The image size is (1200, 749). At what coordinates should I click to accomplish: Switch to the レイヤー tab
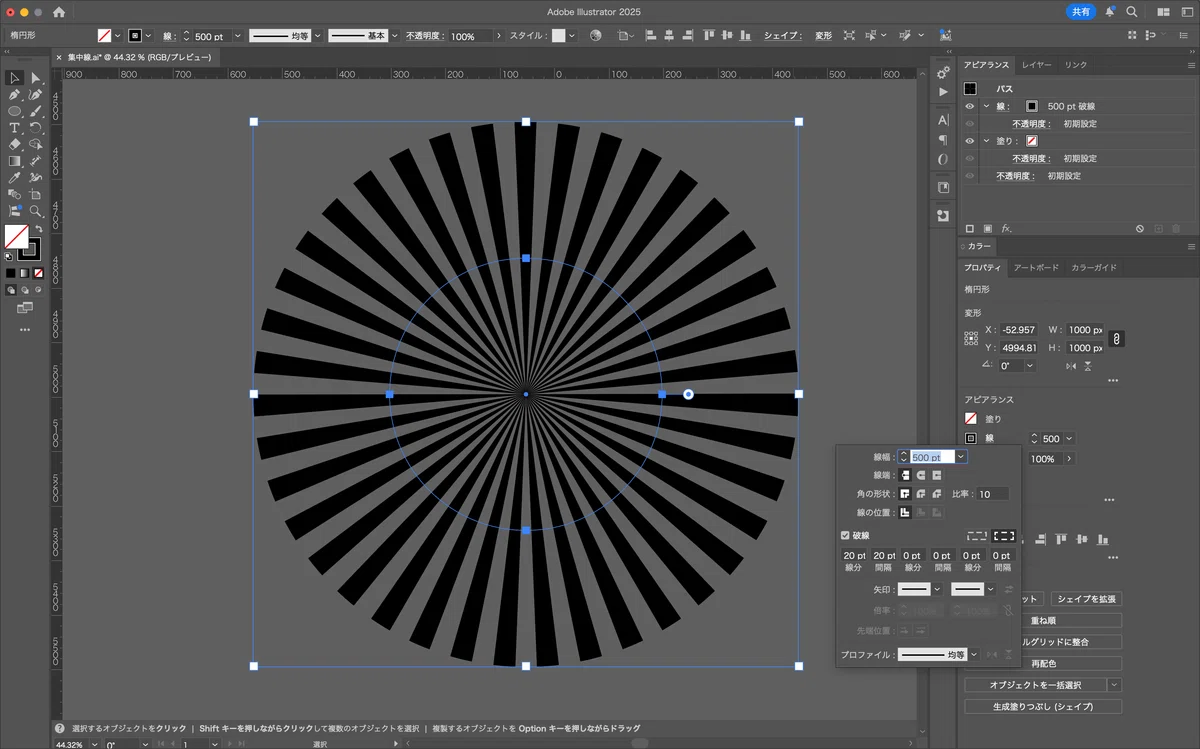pos(1036,65)
